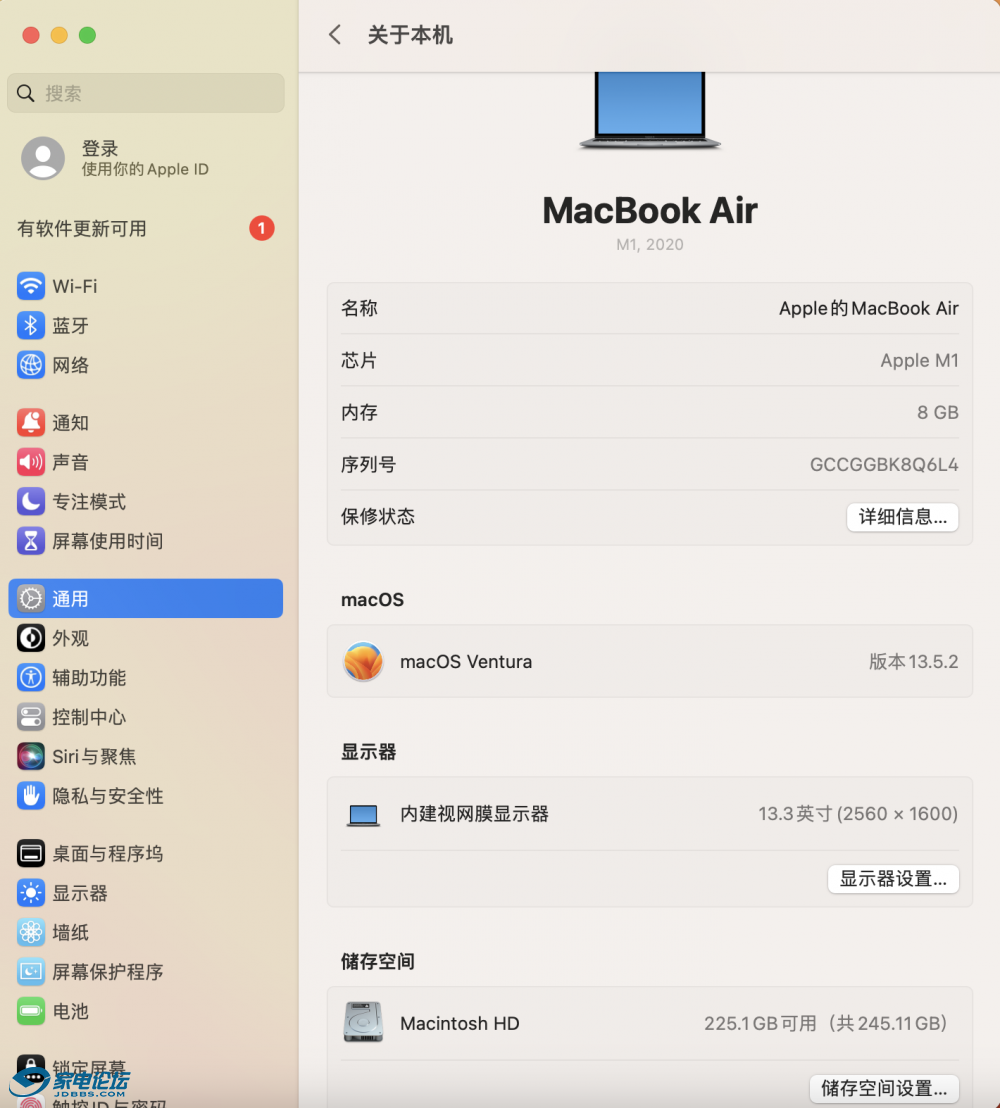The height and width of the screenshot is (1108, 1000).
Task: Click the 内建视网膜显示器 label
Action: (474, 814)
